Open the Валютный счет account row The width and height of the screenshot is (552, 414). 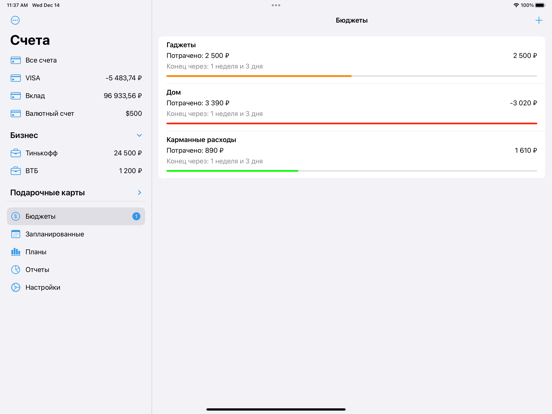pos(76,114)
